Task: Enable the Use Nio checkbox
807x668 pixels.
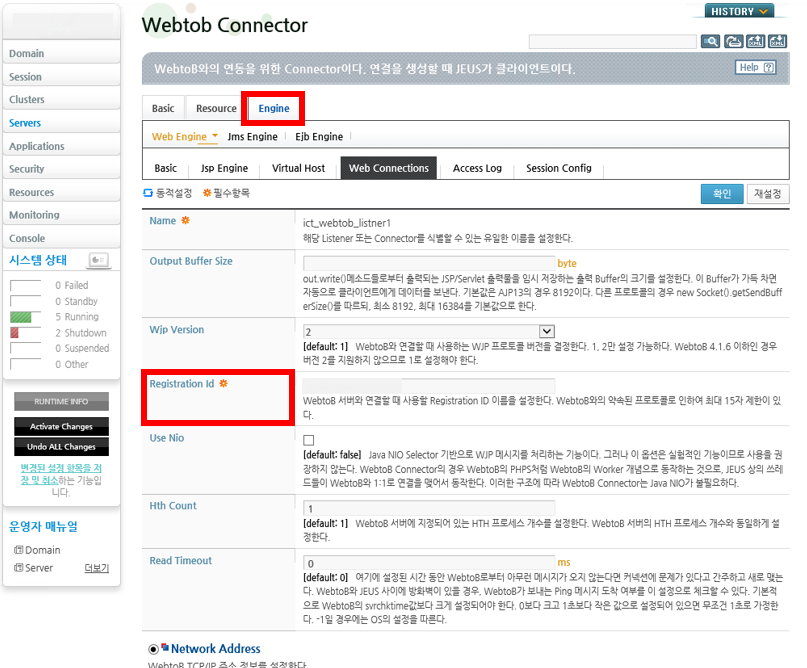Action: click(x=308, y=440)
